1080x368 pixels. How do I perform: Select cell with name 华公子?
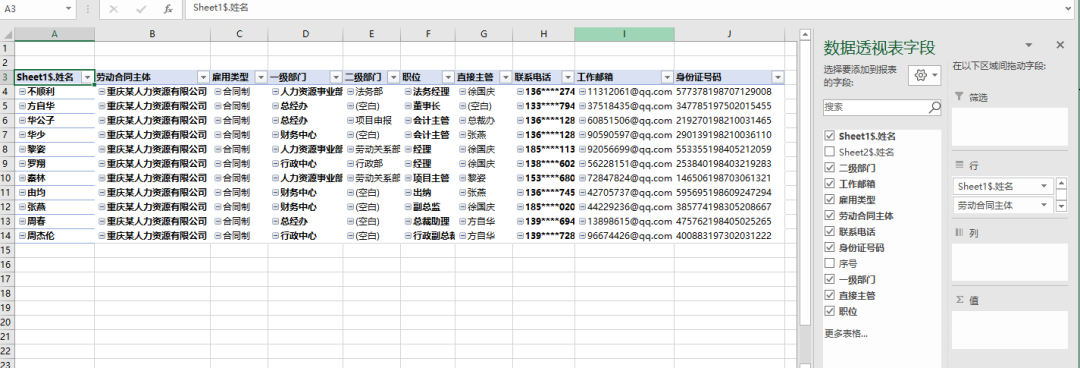54,120
